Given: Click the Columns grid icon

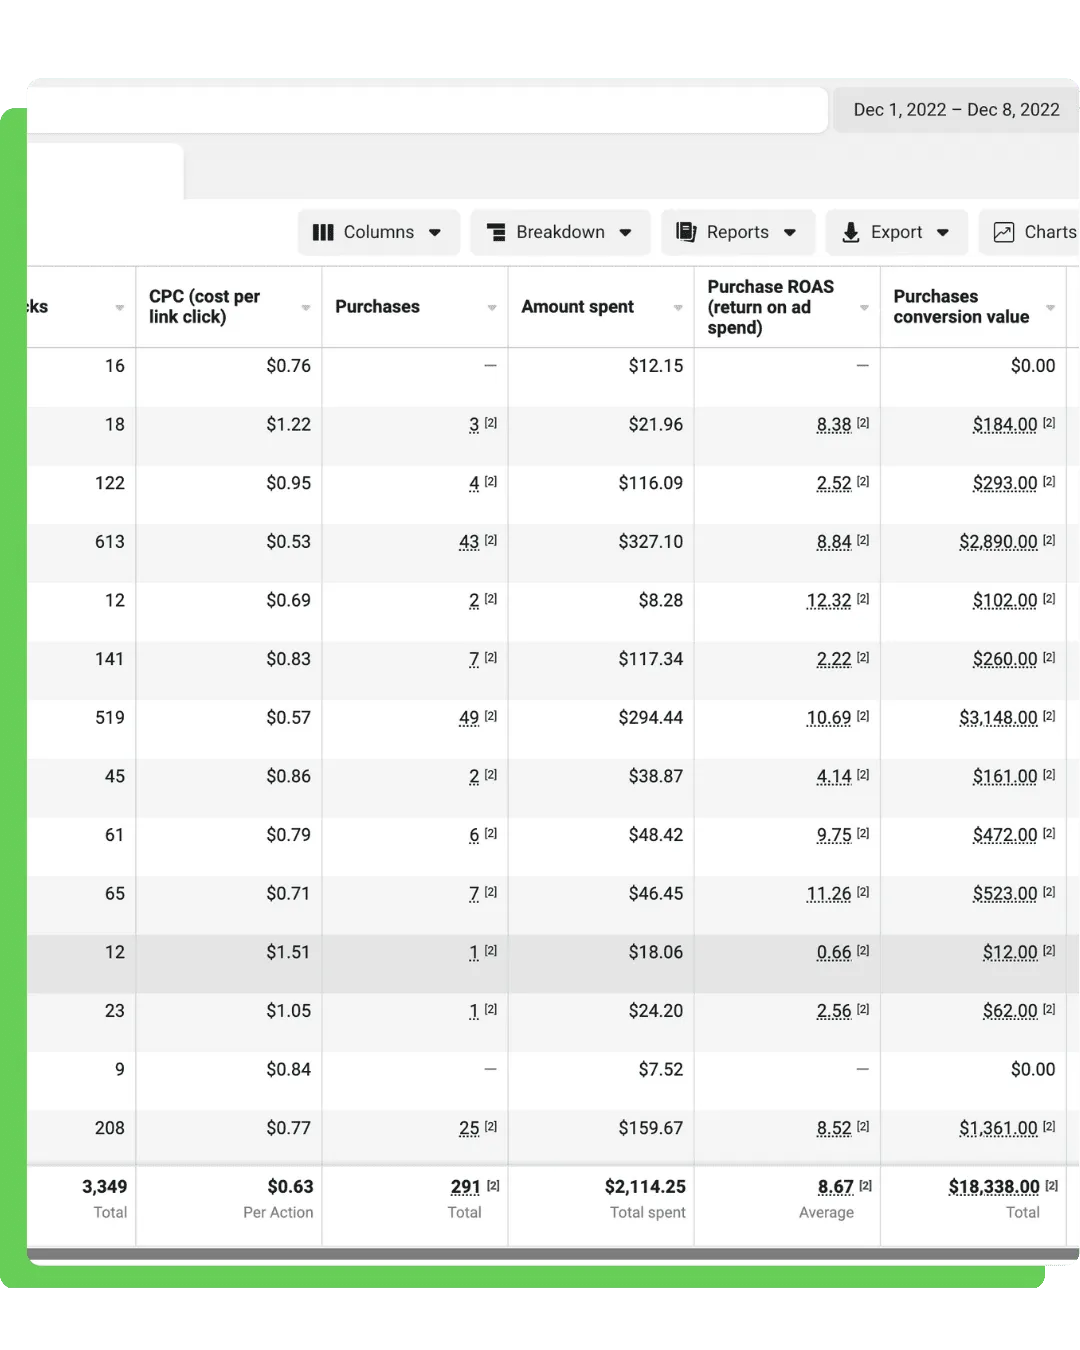Looking at the screenshot, I should coord(323,232).
